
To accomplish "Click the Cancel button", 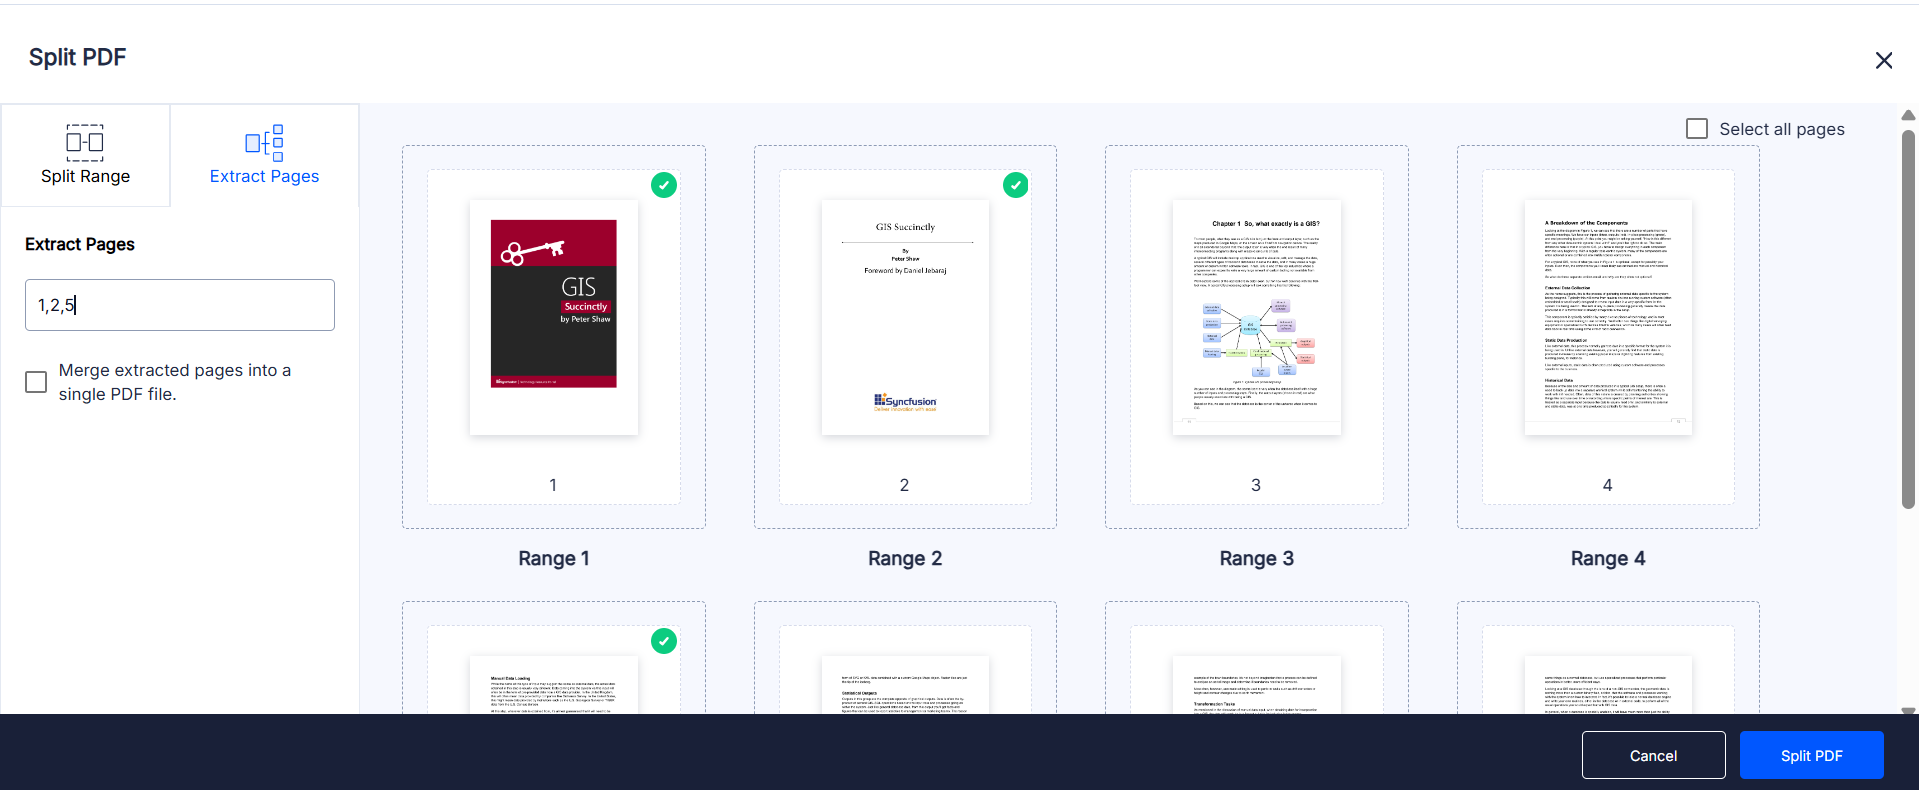I will click(1653, 755).
